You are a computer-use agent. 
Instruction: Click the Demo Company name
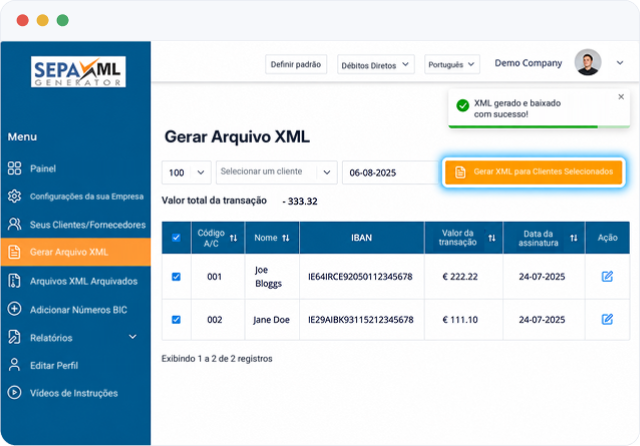click(x=528, y=63)
